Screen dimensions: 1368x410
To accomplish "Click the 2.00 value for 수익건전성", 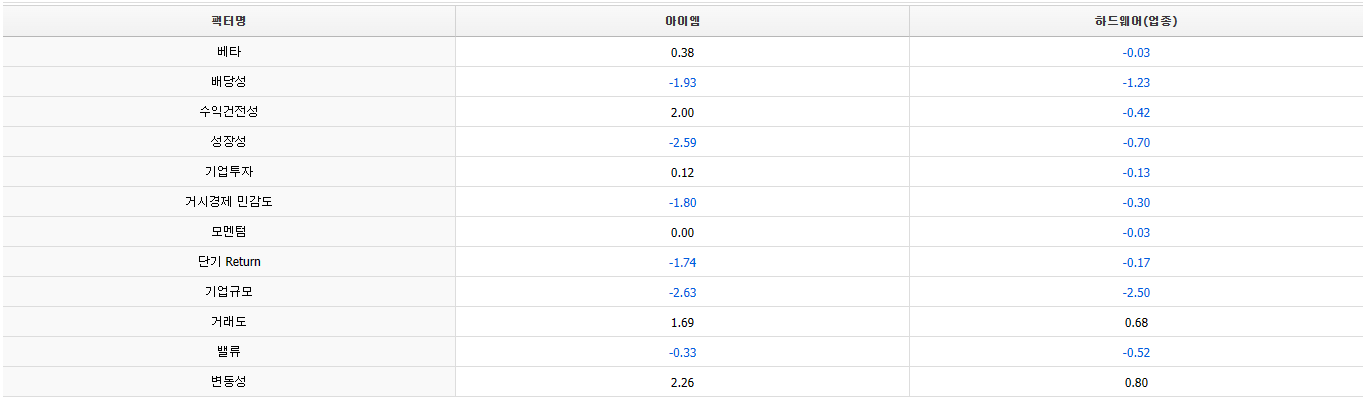I will coord(682,112).
